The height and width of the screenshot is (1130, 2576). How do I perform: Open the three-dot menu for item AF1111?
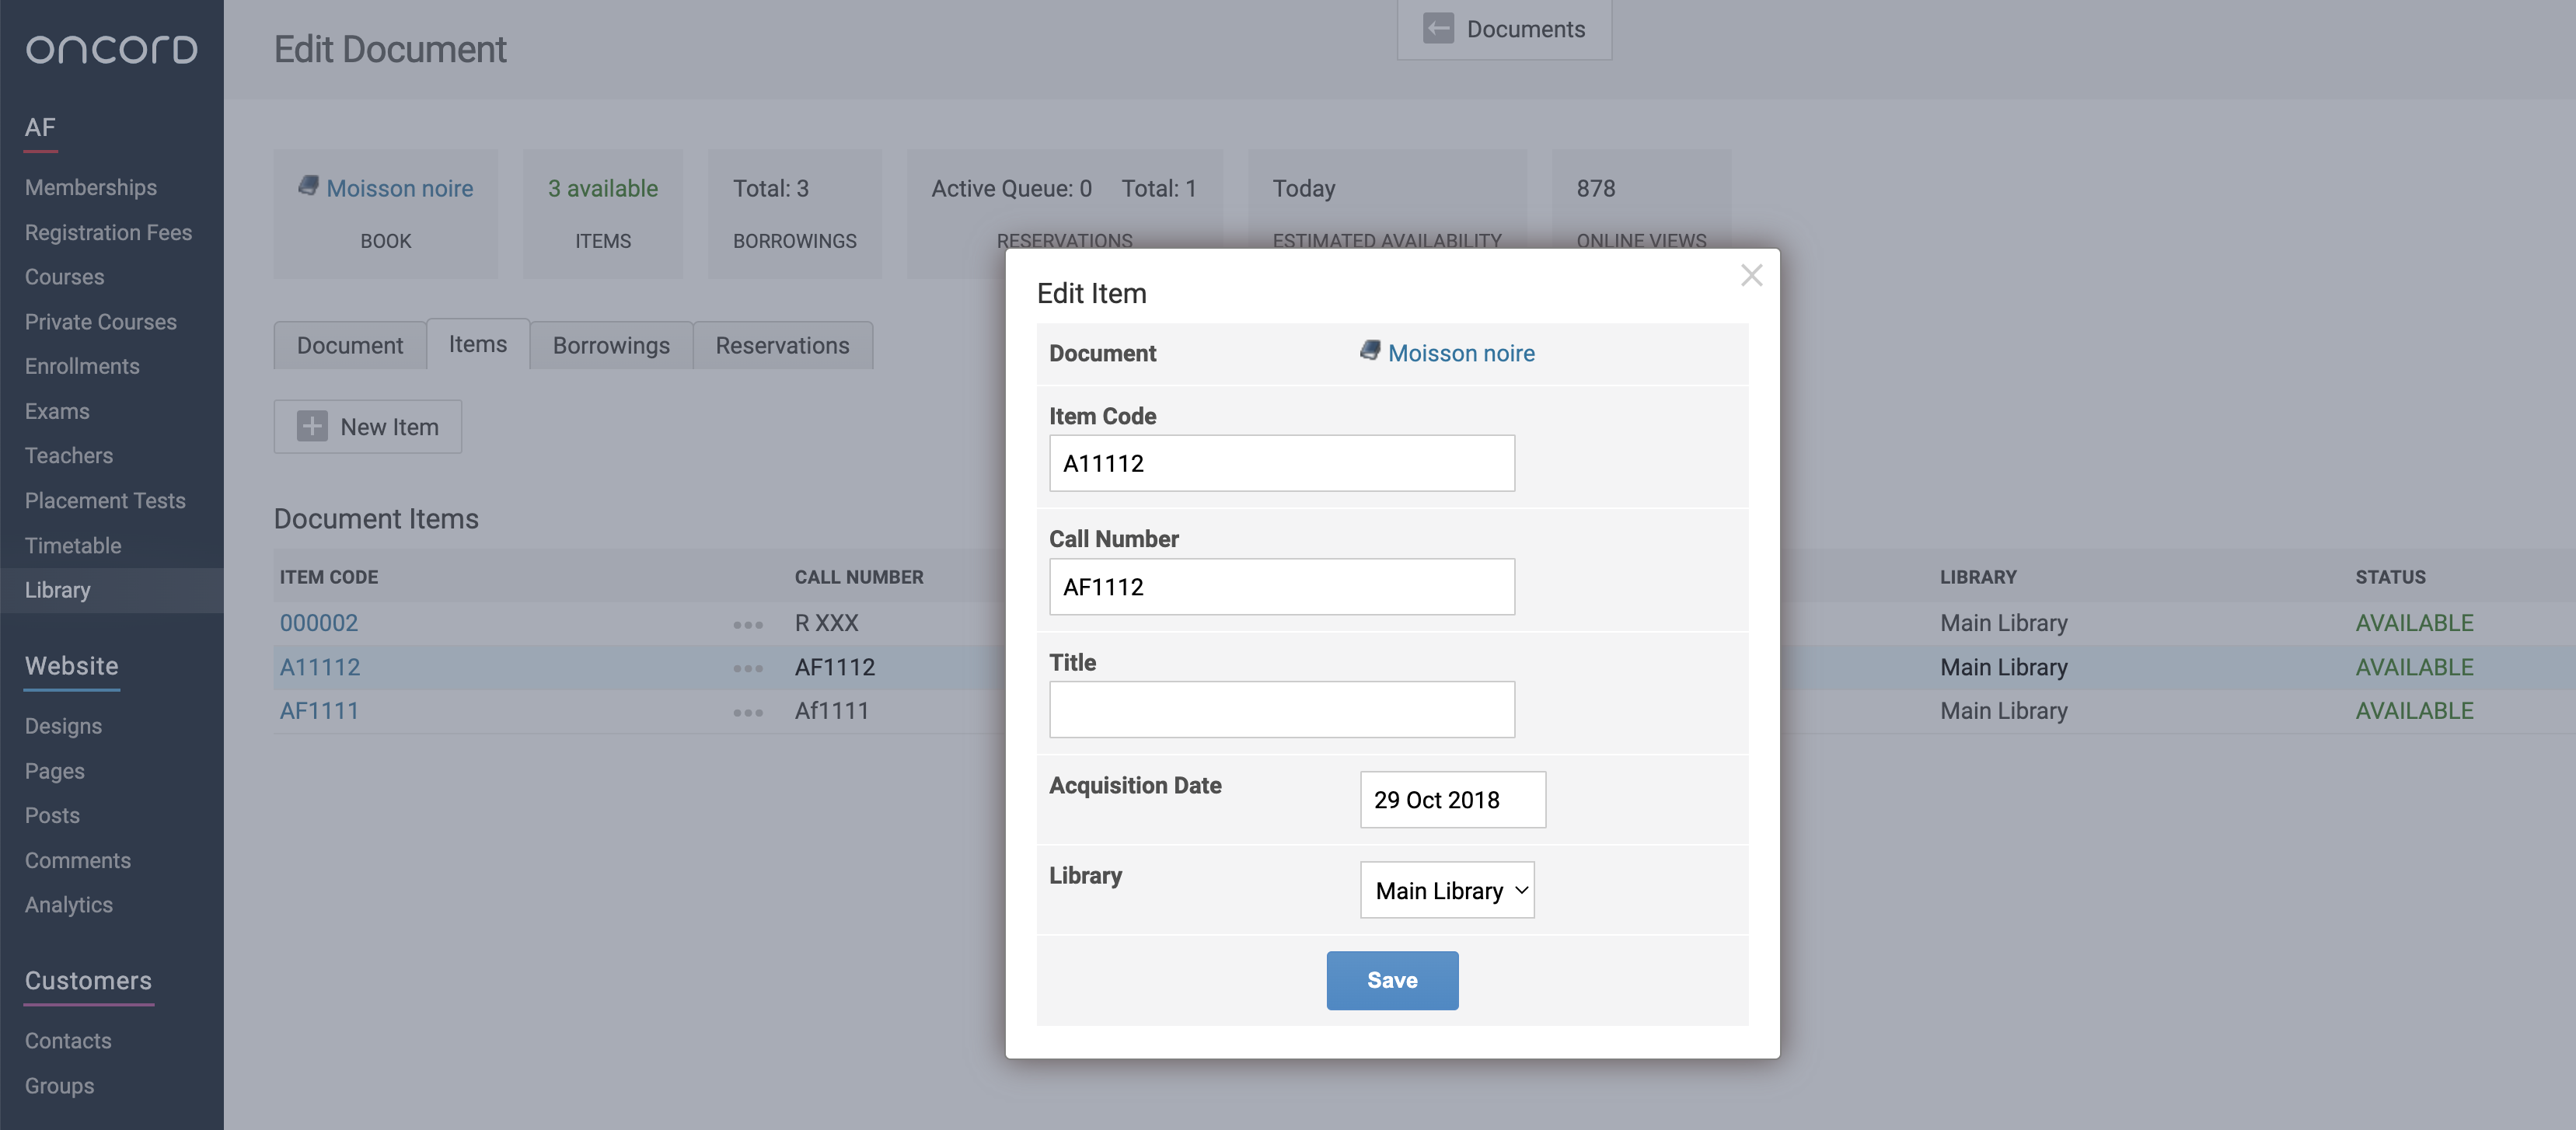747,712
